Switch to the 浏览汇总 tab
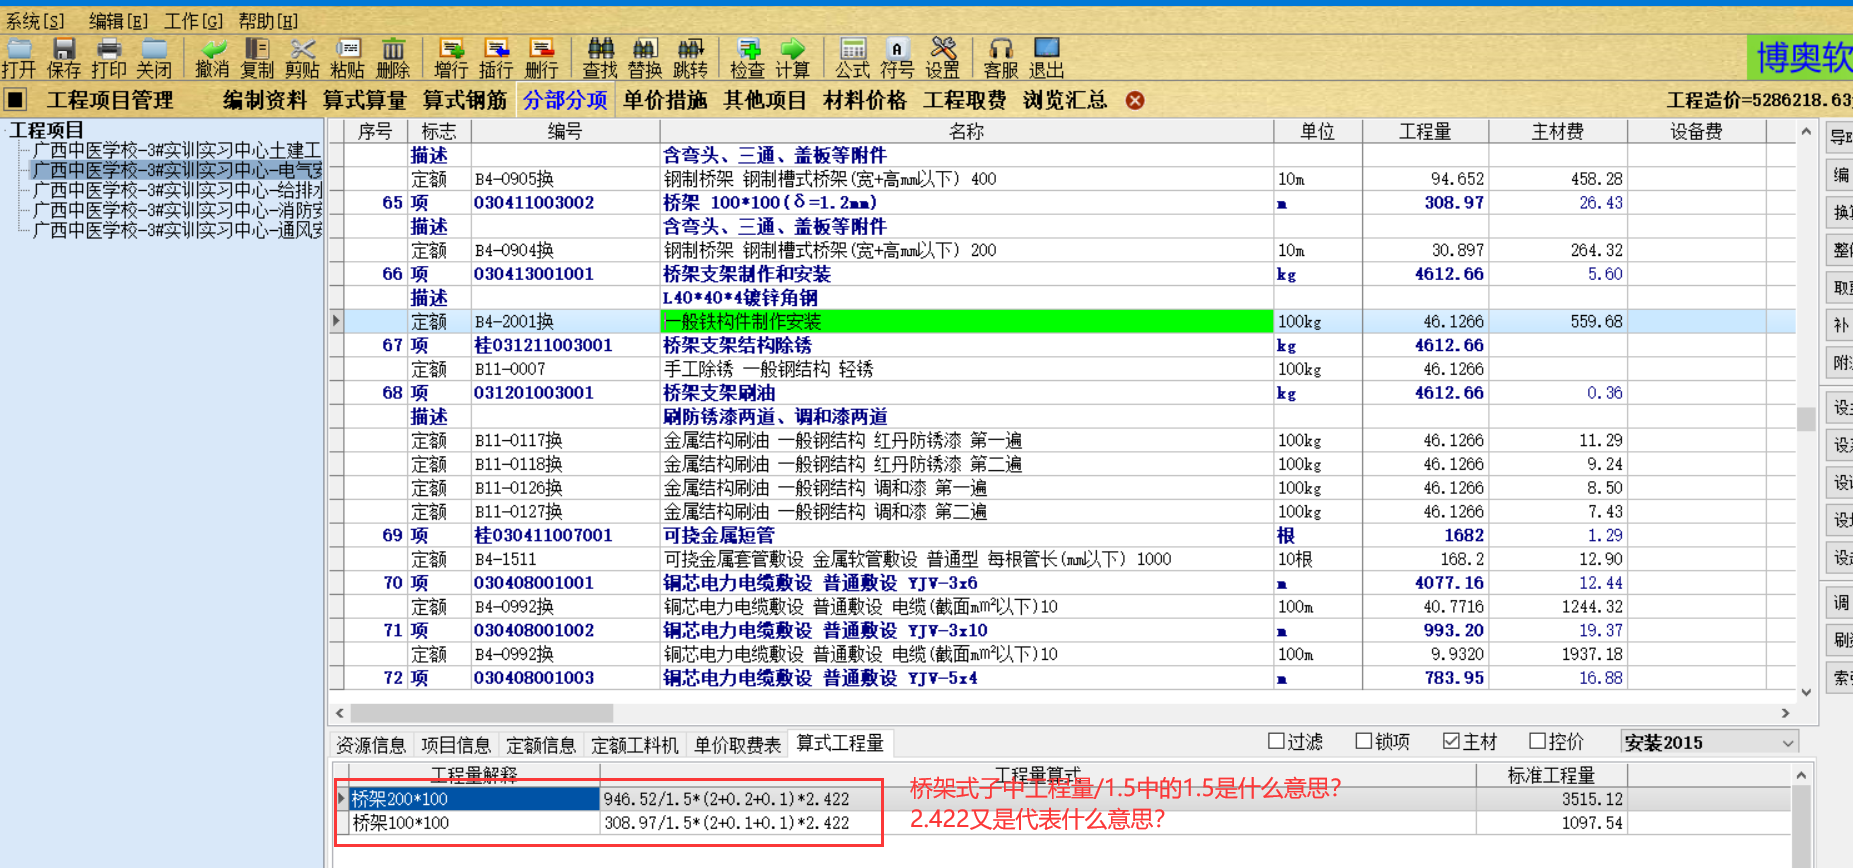This screenshot has height=868, width=1853. [1065, 100]
